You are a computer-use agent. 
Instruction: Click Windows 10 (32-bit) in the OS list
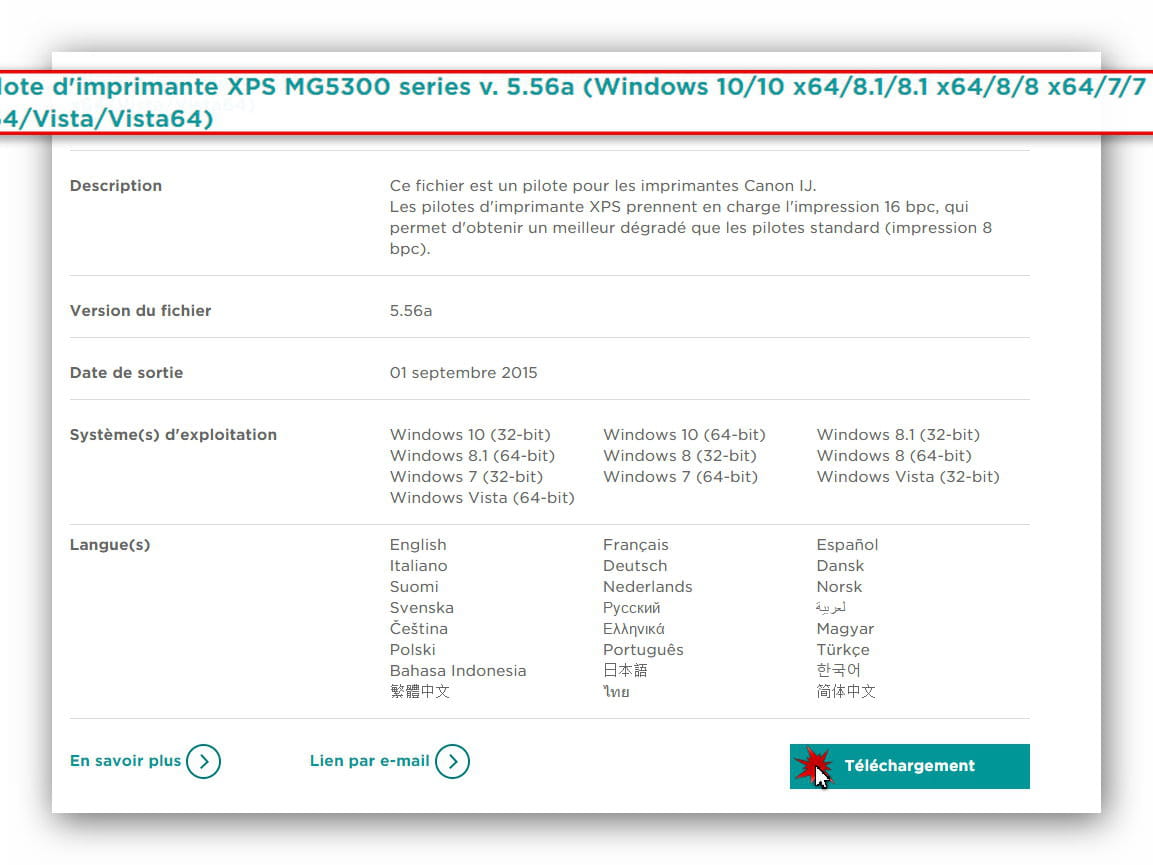point(470,435)
